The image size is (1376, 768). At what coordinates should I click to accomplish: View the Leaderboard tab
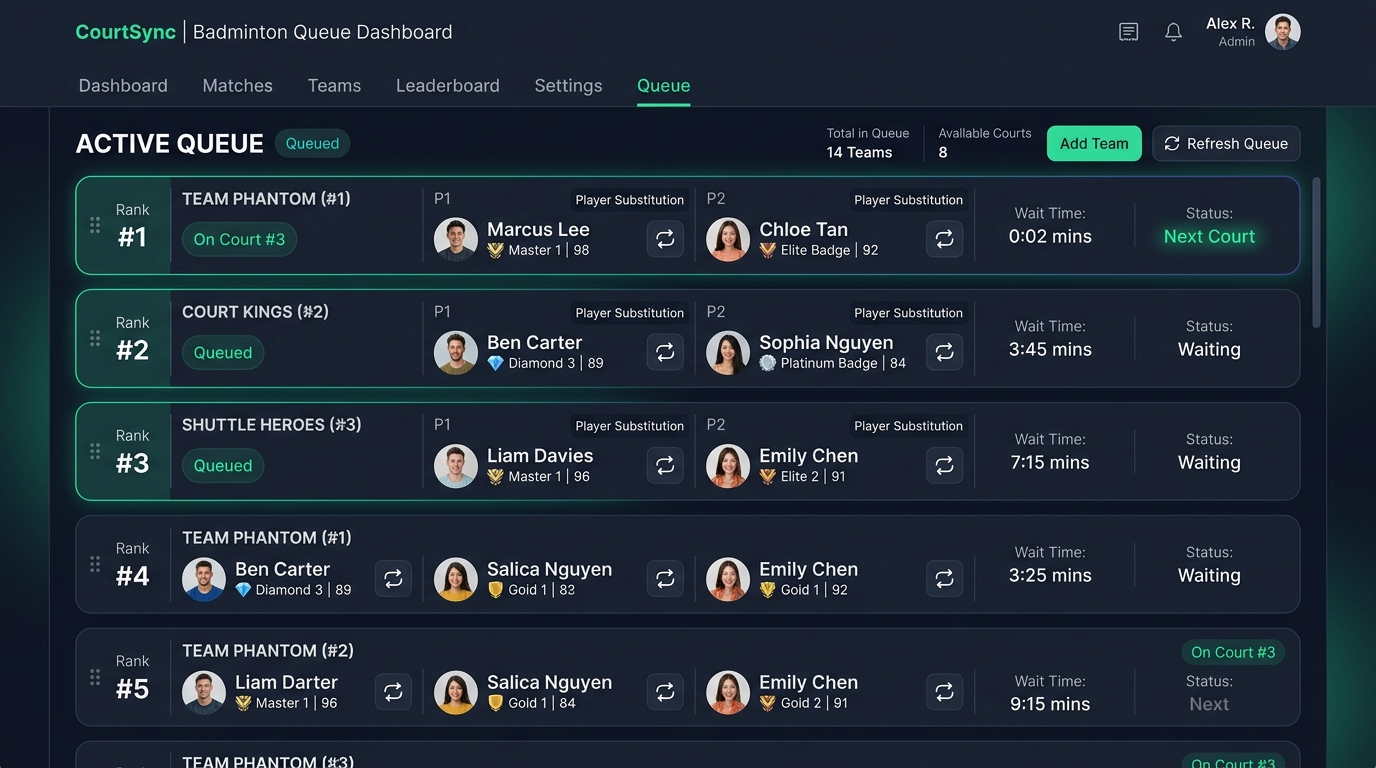(x=448, y=86)
